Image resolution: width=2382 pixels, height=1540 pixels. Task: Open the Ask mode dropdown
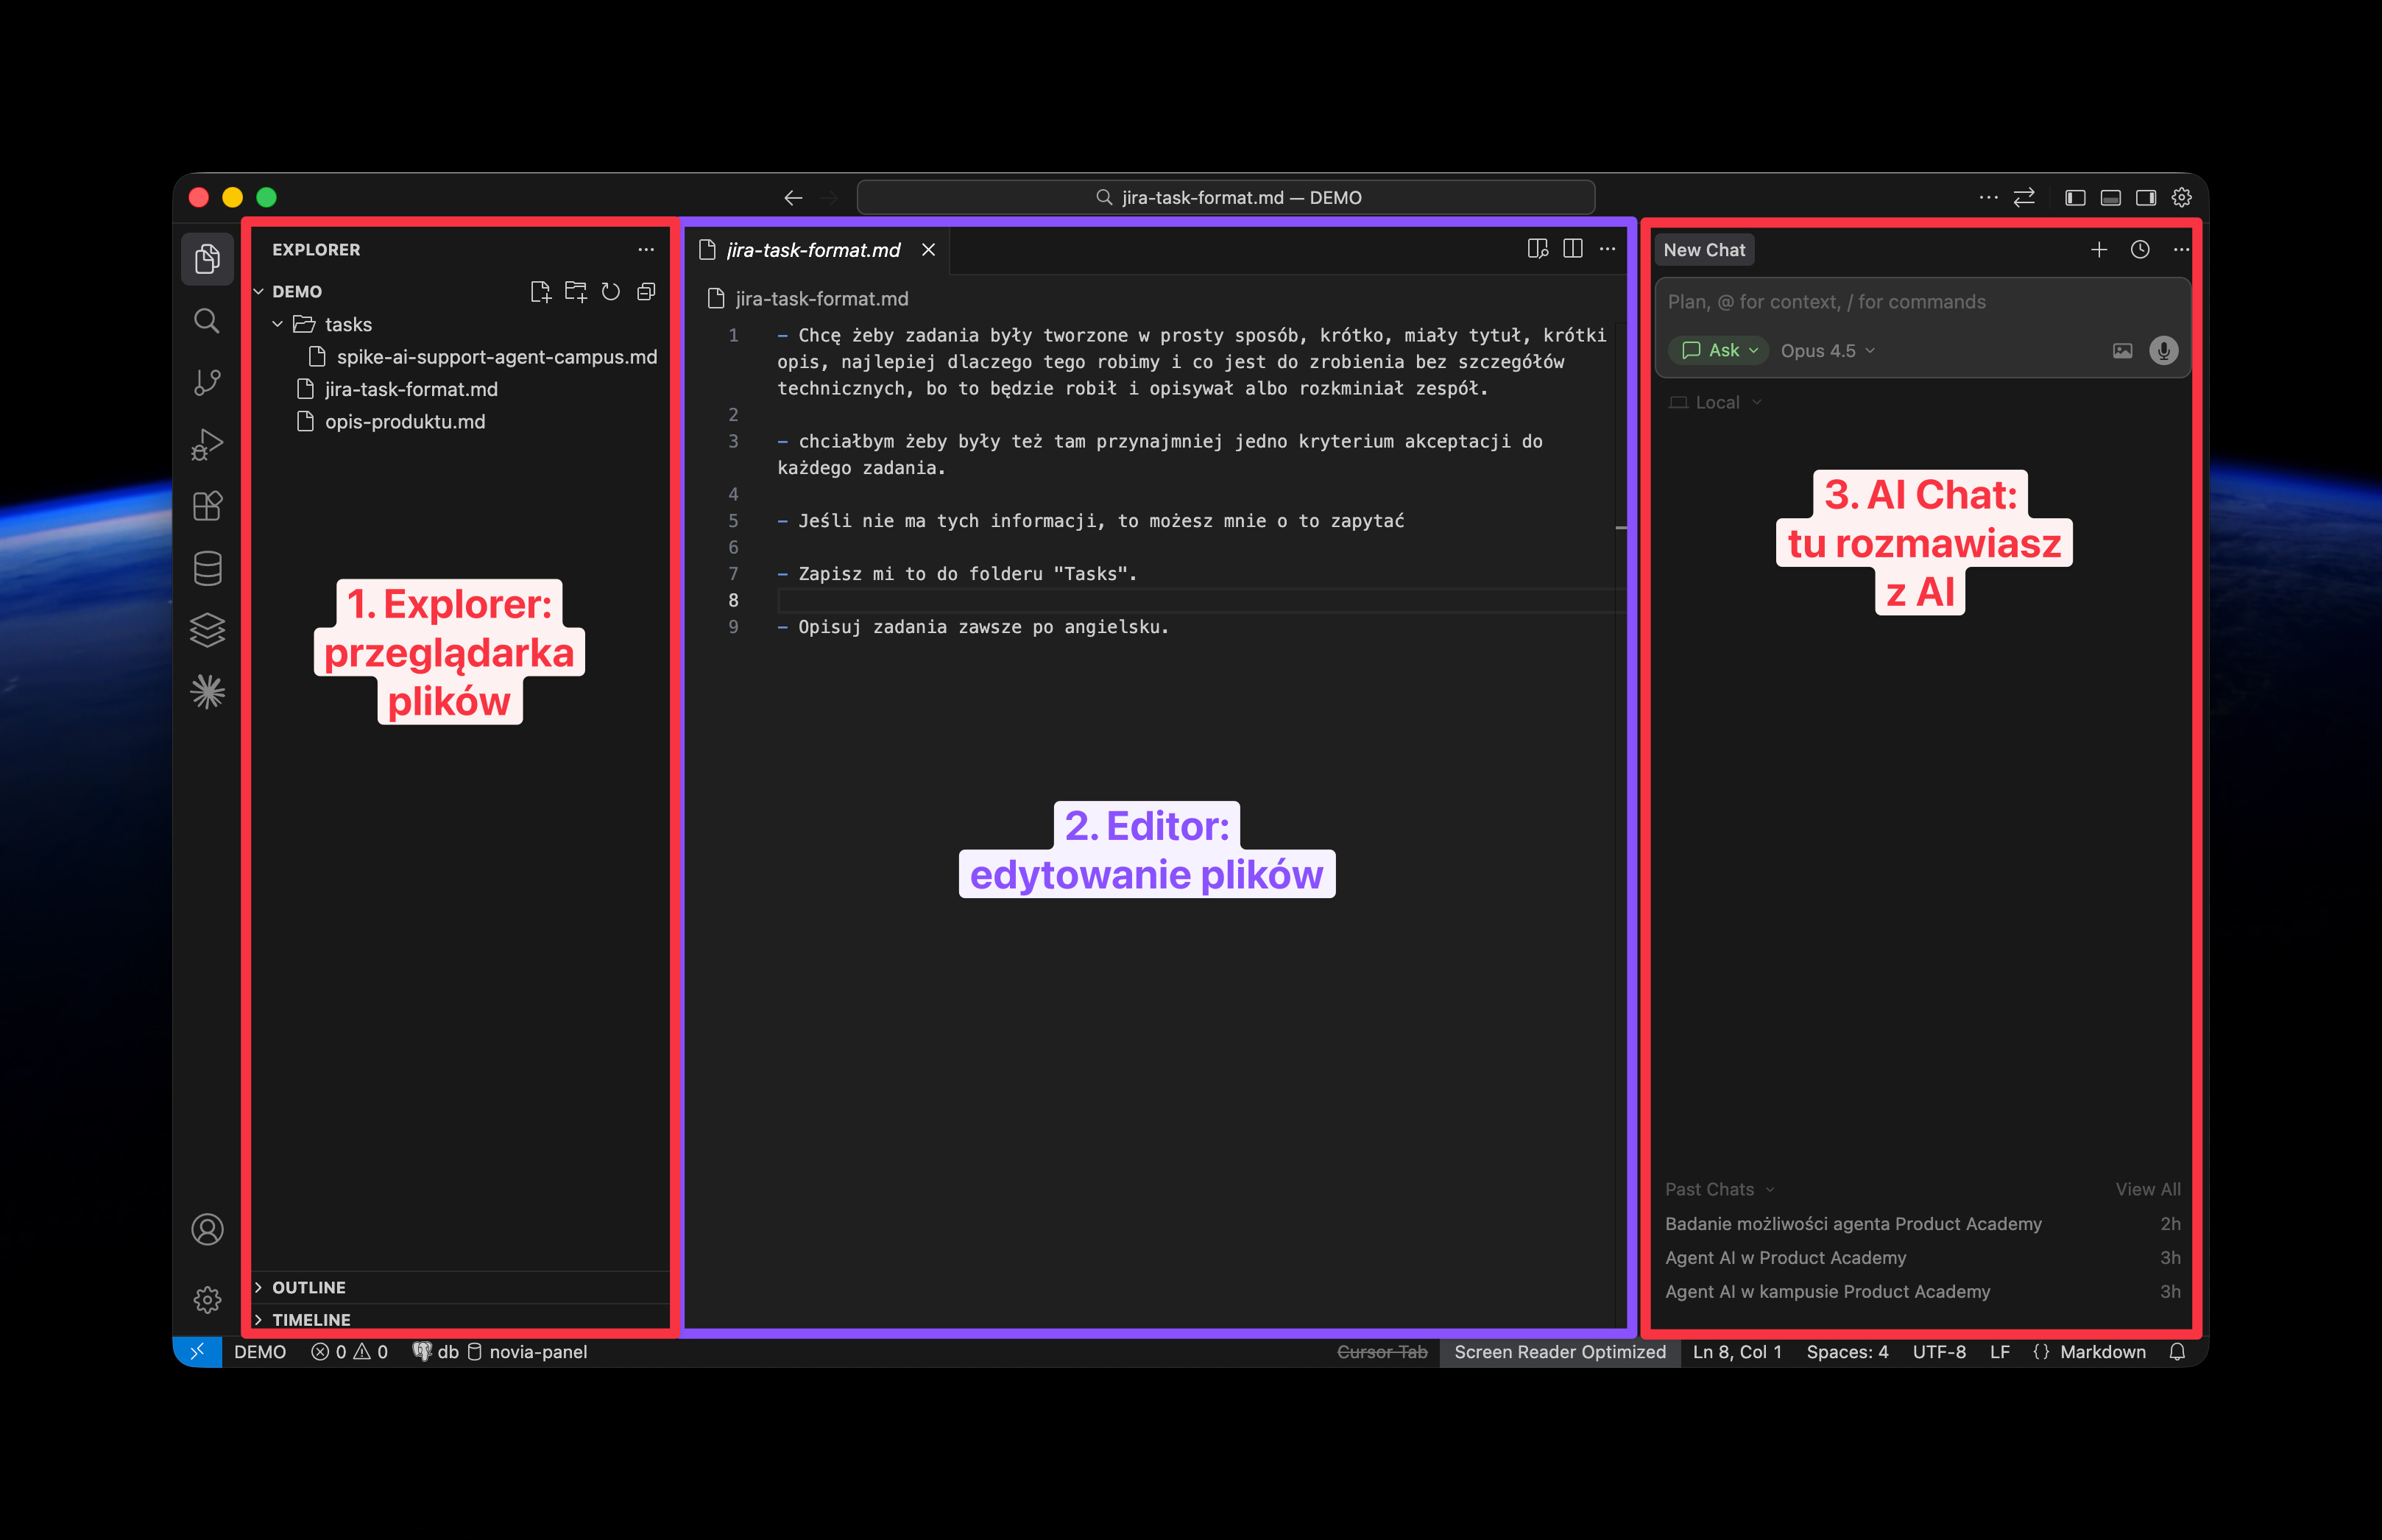[x=1719, y=351]
